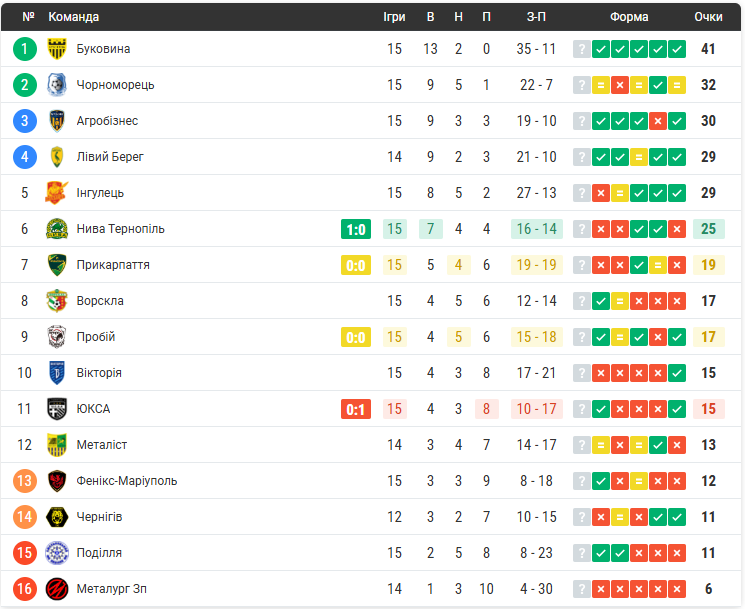Click the Чорноморець team crest
The image size is (745, 609).
coord(57,85)
